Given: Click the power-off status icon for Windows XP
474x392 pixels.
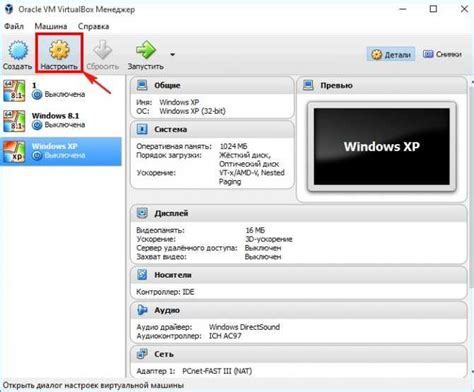Looking at the screenshot, I should (x=37, y=155).
